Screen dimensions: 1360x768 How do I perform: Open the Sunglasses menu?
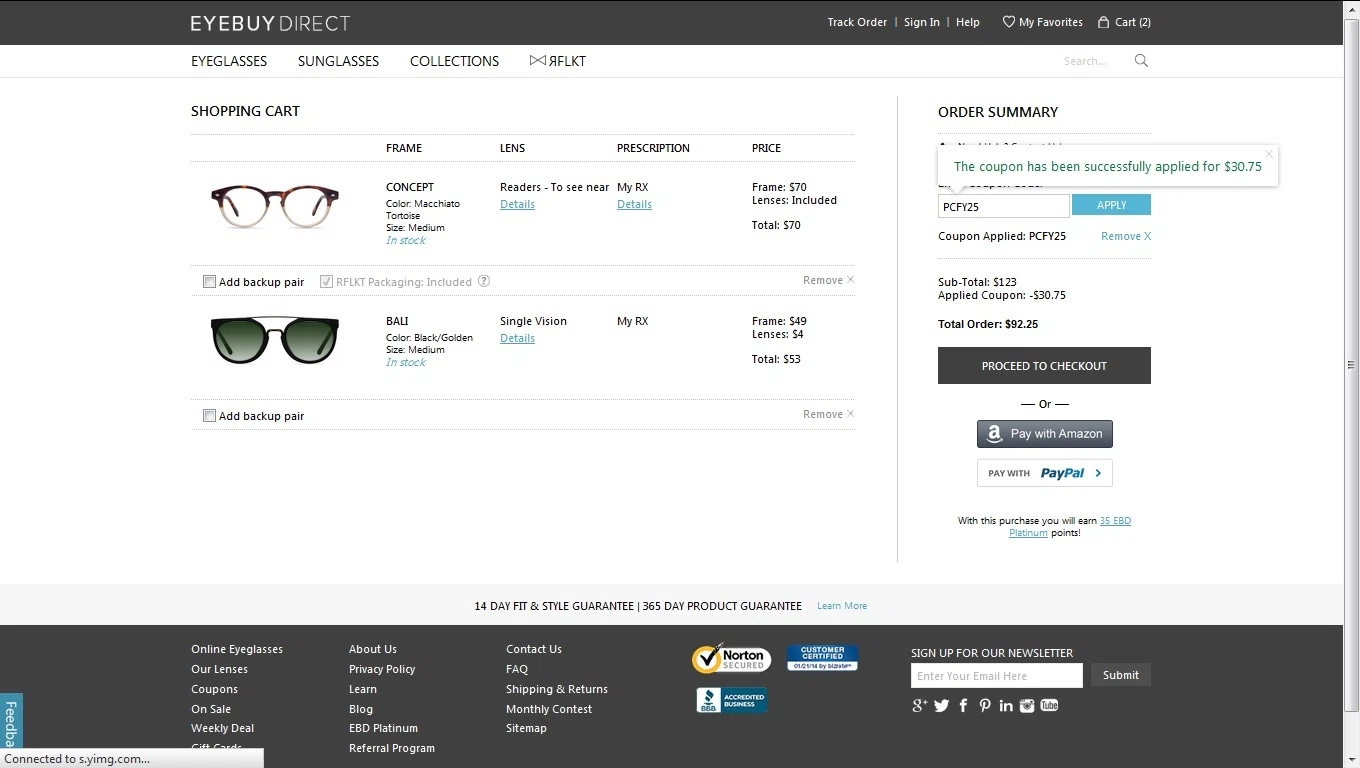pyautogui.click(x=338, y=61)
